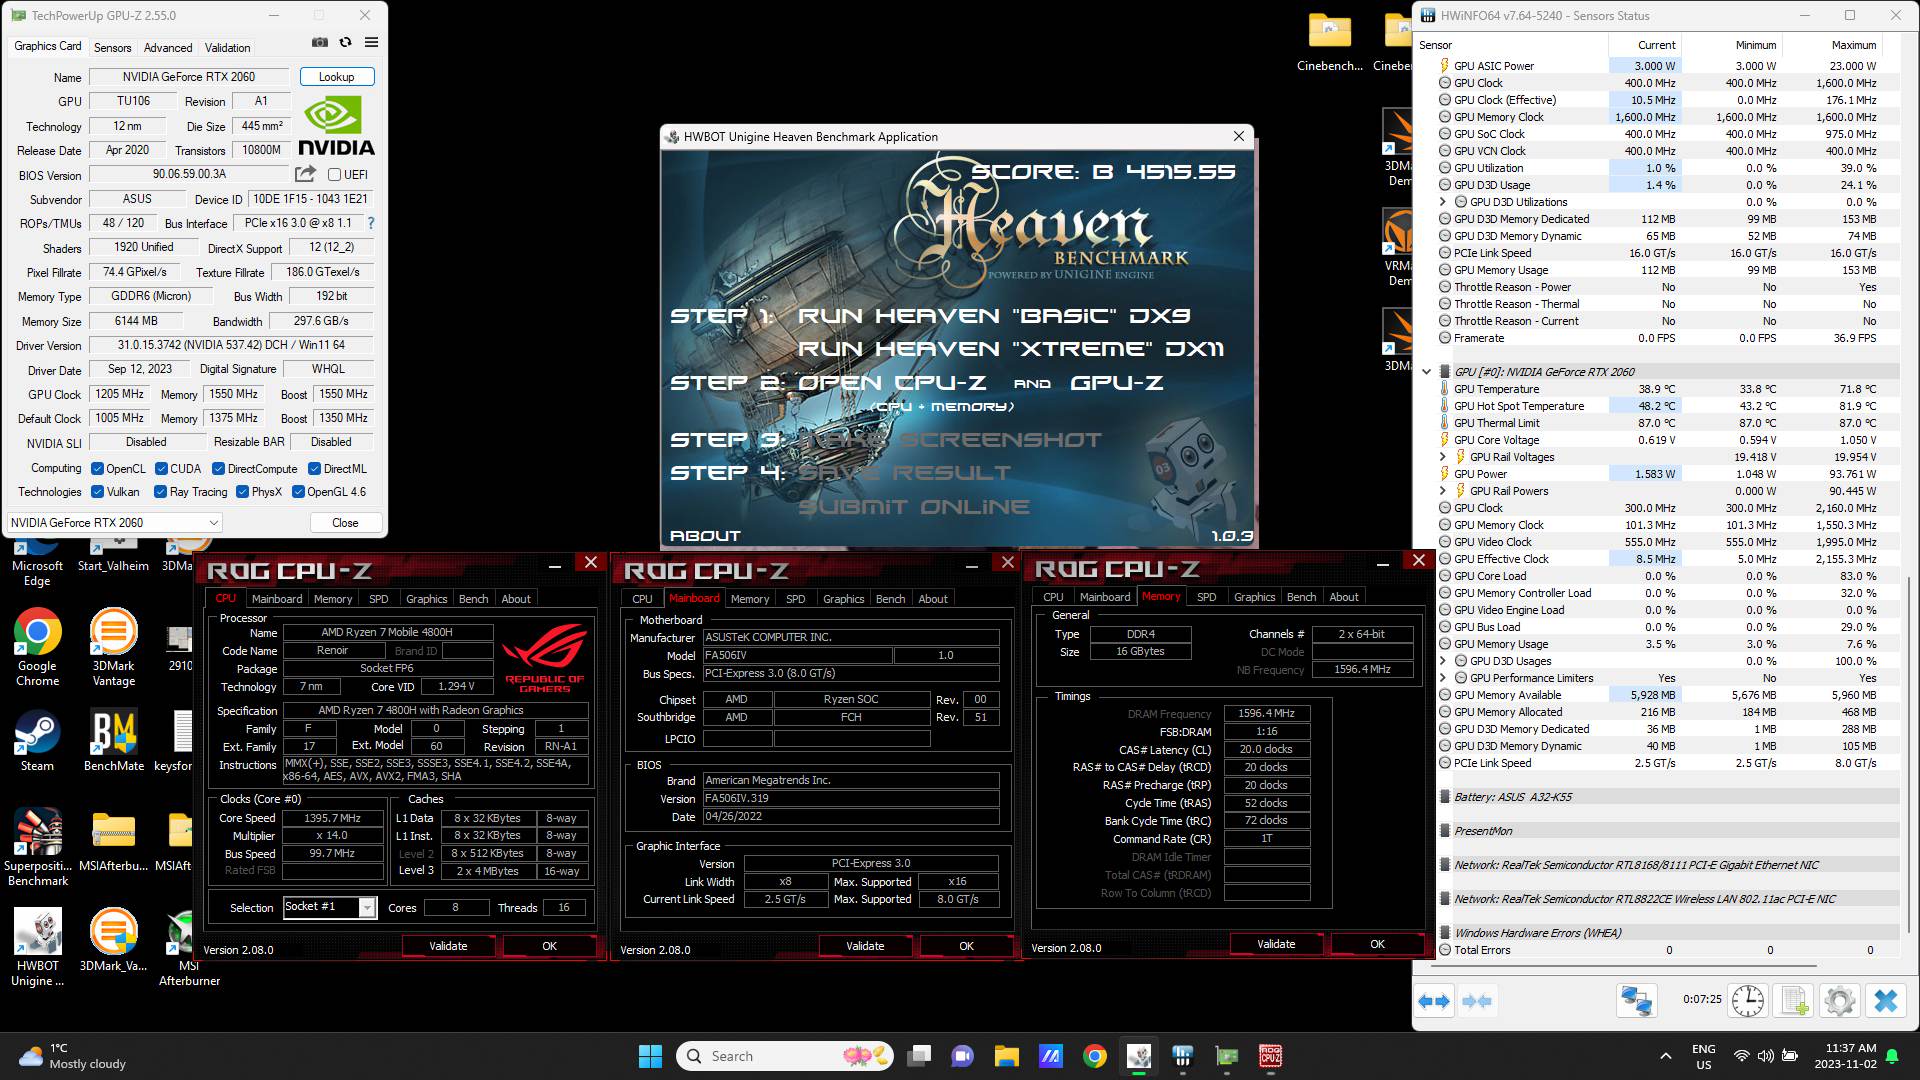Viewport: 1920px width, 1080px height.
Task: Click the Bus Interface question mark icon
Action: click(x=371, y=223)
